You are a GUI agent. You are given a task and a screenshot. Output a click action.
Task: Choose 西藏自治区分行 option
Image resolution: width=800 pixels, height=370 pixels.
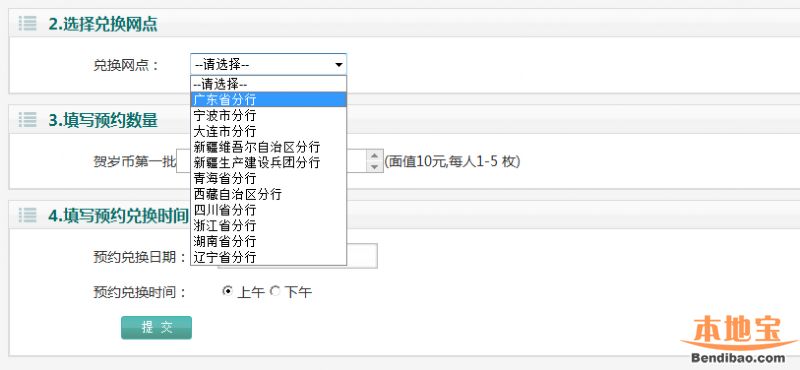268,194
